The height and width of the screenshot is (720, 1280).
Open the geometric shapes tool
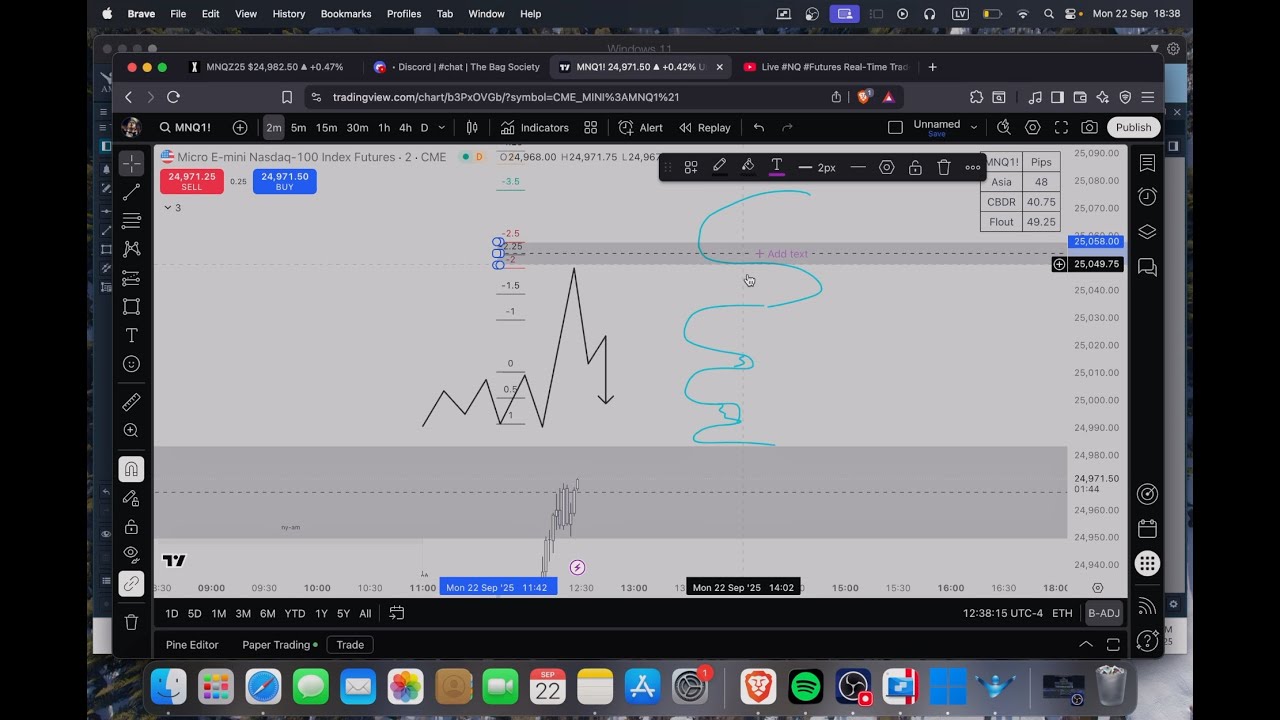[x=131, y=307]
